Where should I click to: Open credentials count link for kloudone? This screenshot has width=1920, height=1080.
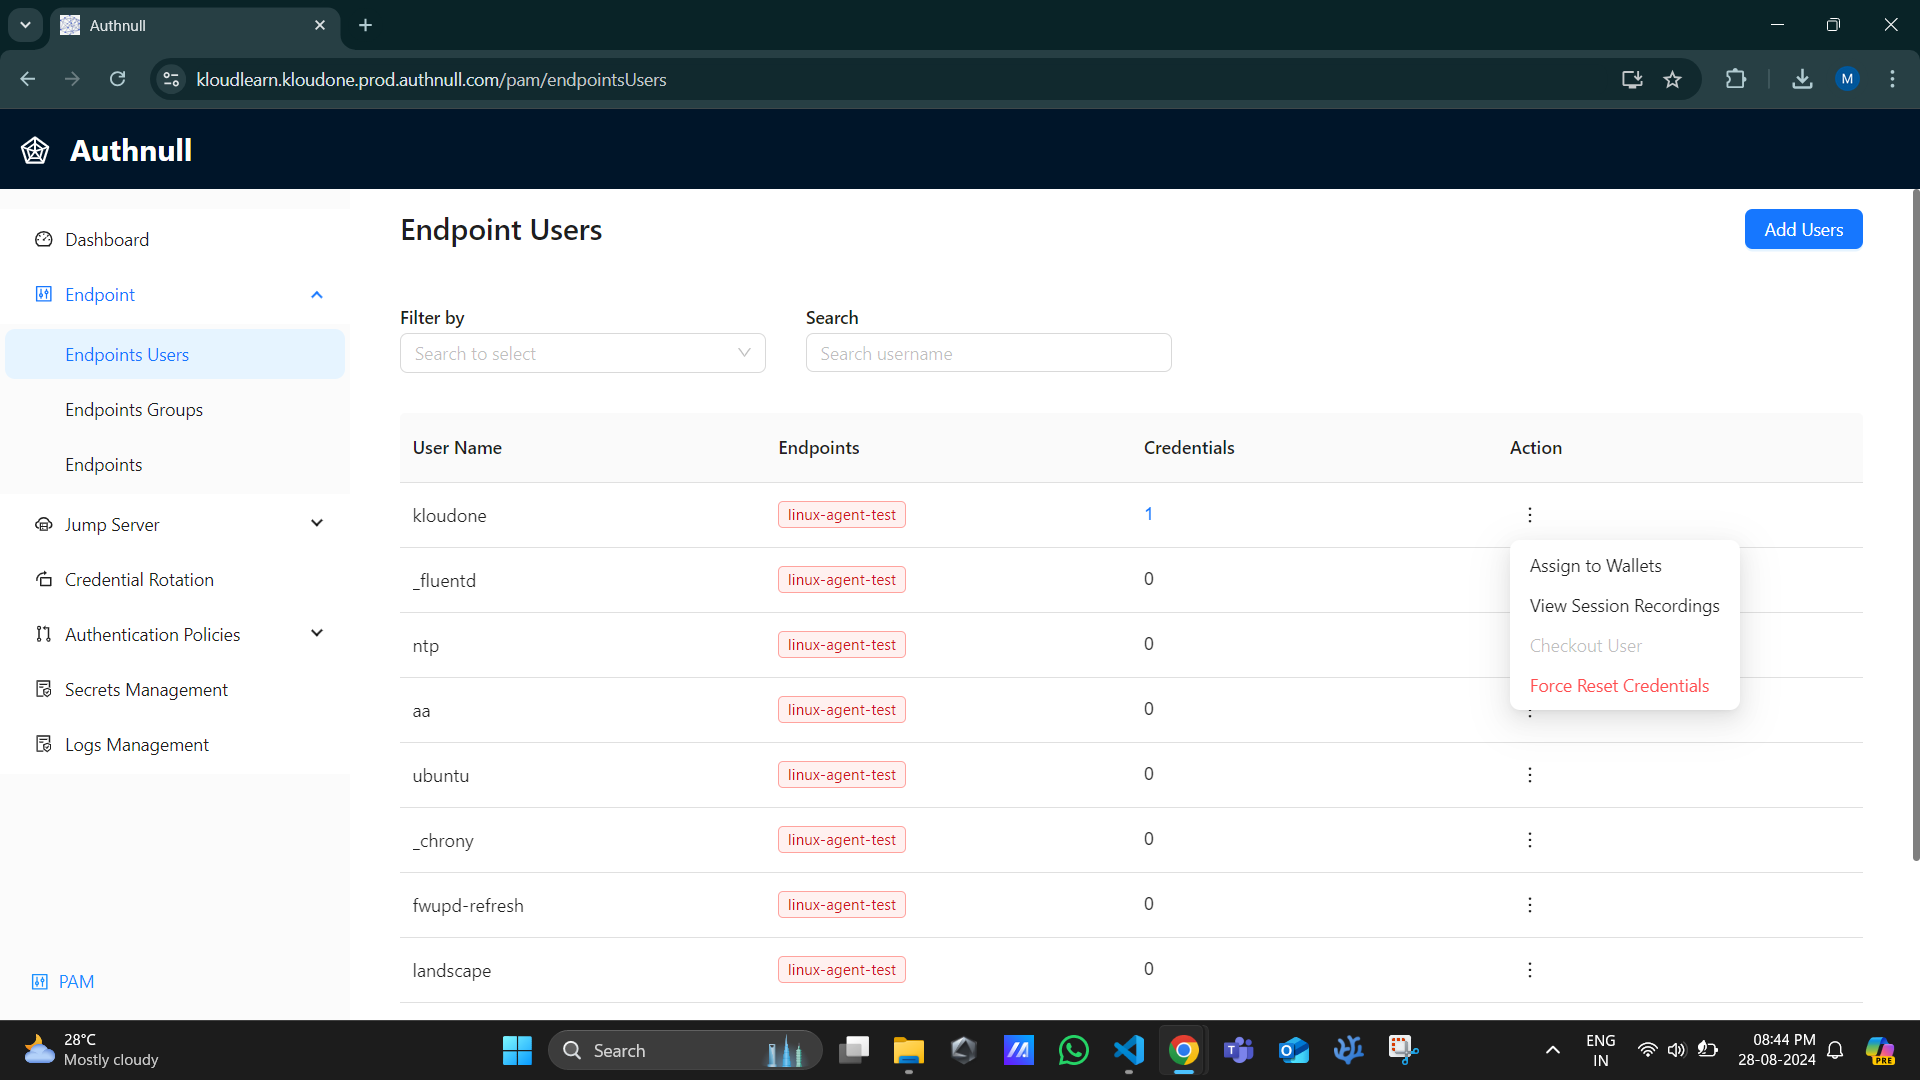click(x=1148, y=513)
